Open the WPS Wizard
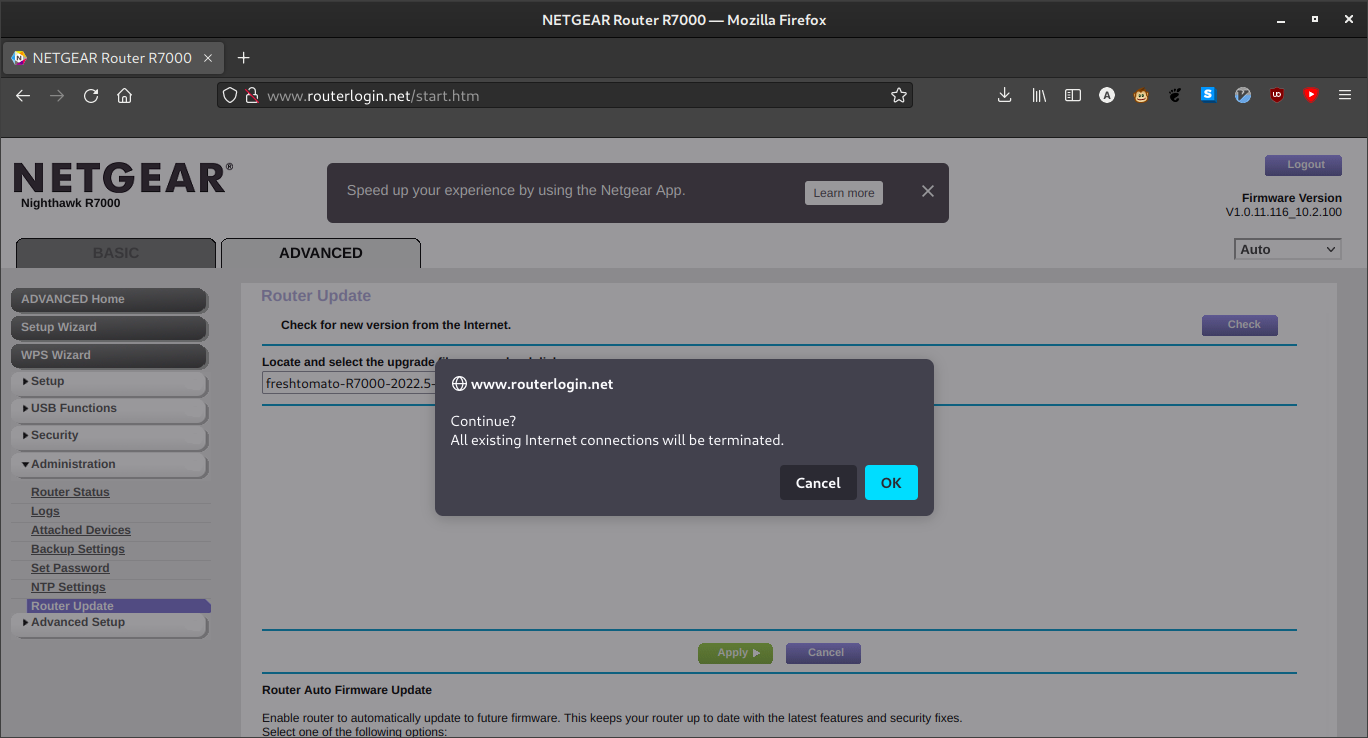This screenshot has width=1368, height=738. click(109, 355)
